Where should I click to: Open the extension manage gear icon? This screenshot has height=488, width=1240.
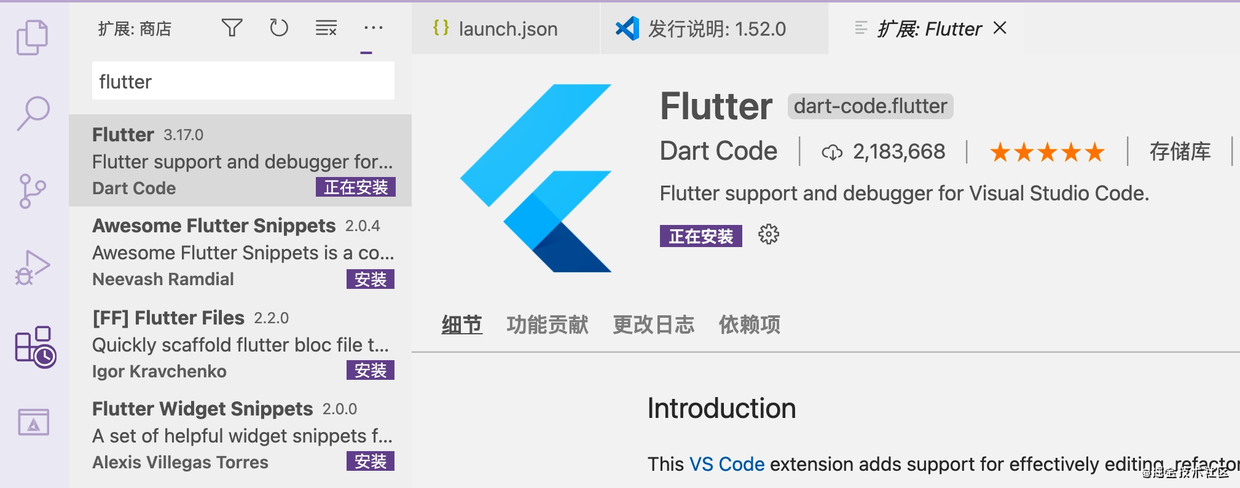(768, 235)
